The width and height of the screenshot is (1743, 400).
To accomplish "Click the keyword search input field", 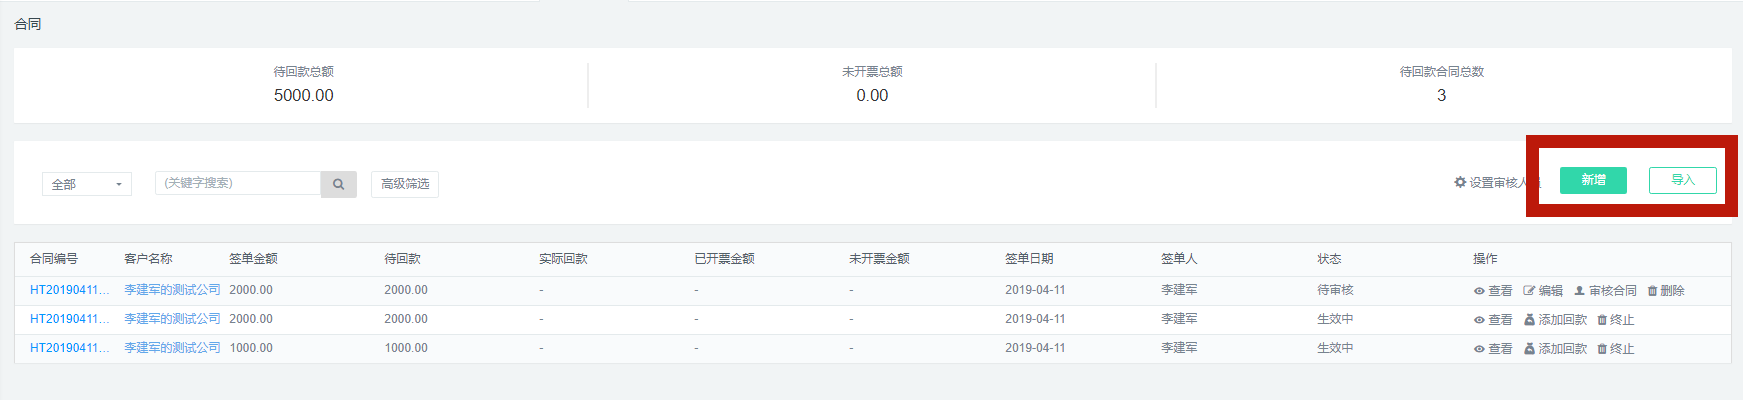I will 238,183.
